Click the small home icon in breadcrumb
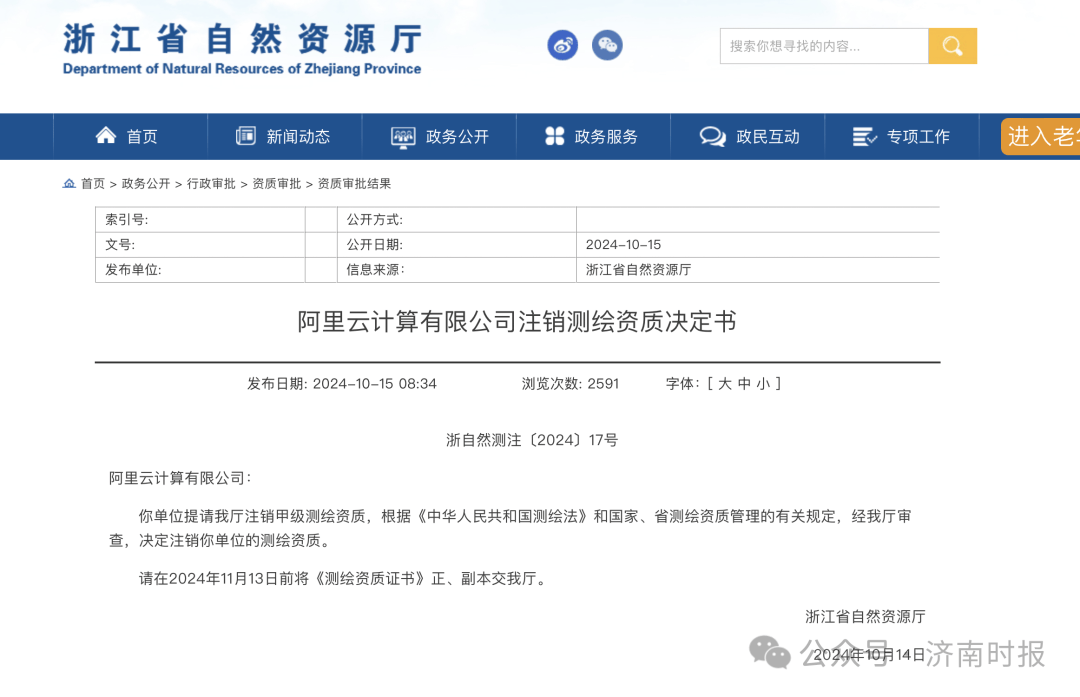 pos(69,184)
